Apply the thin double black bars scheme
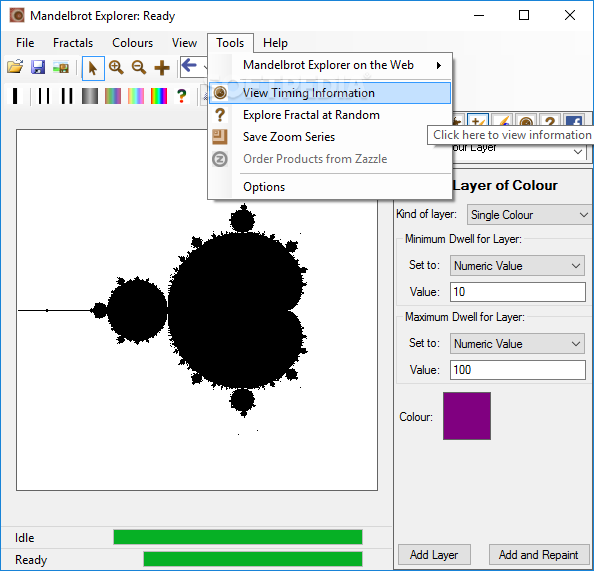This screenshot has width=594, height=571. (x=44, y=96)
